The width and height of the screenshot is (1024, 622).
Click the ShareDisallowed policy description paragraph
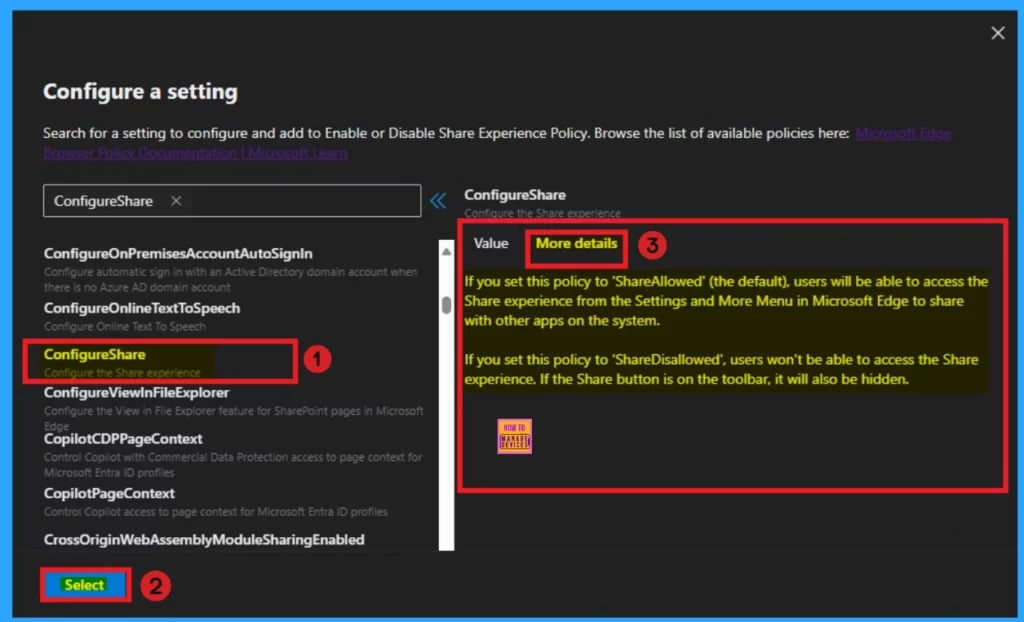point(722,369)
